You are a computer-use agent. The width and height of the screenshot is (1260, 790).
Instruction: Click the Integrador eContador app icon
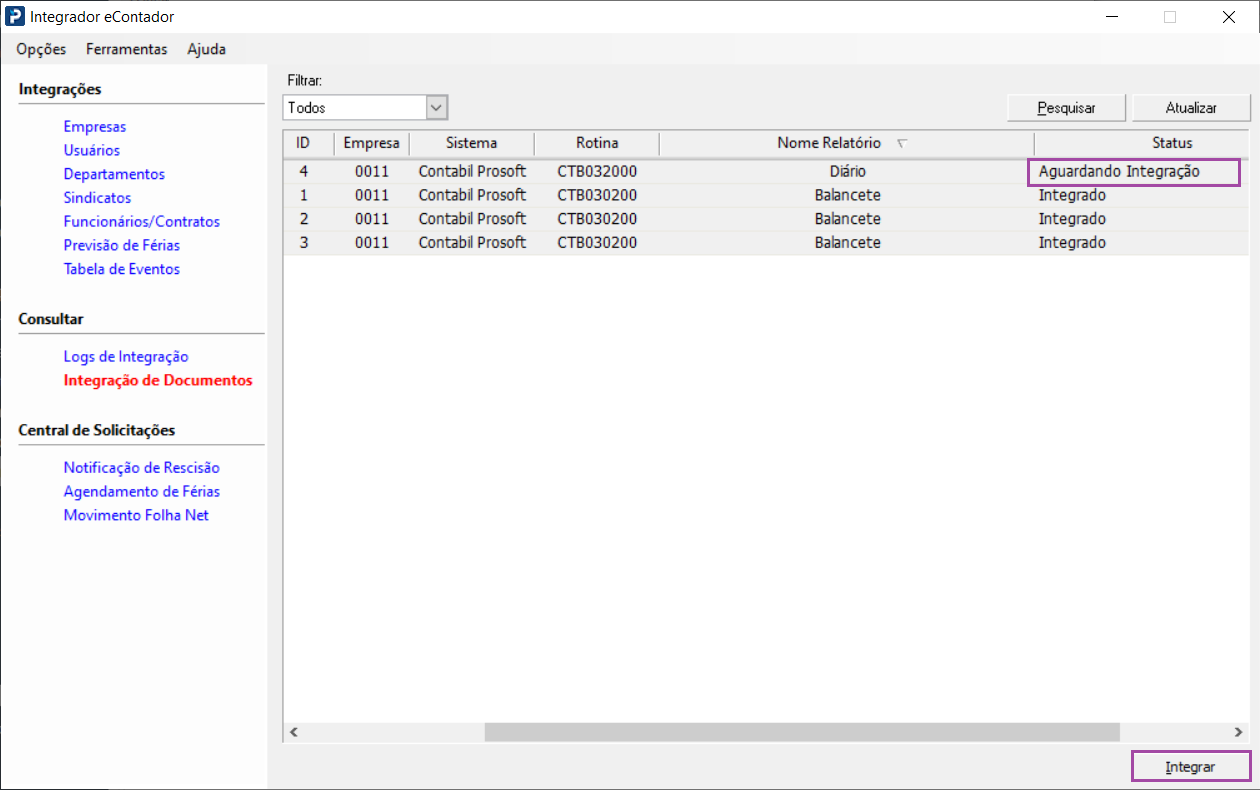15,17
